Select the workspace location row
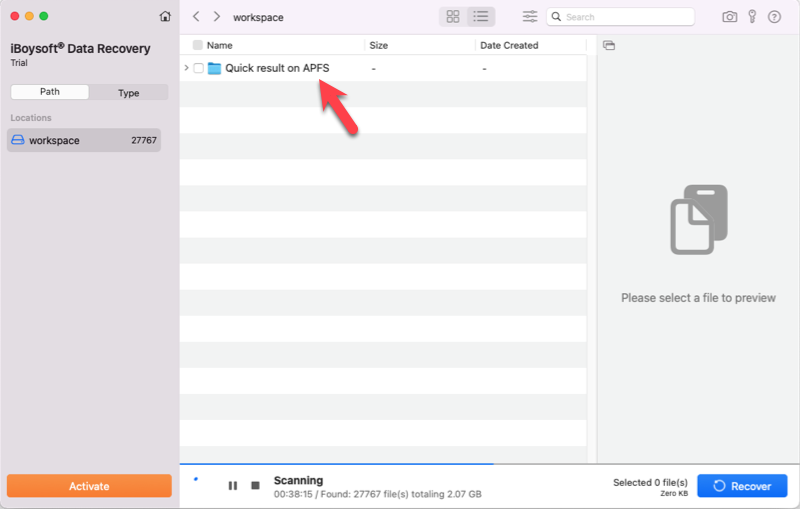Screen dimensions: 800x509 84,140
